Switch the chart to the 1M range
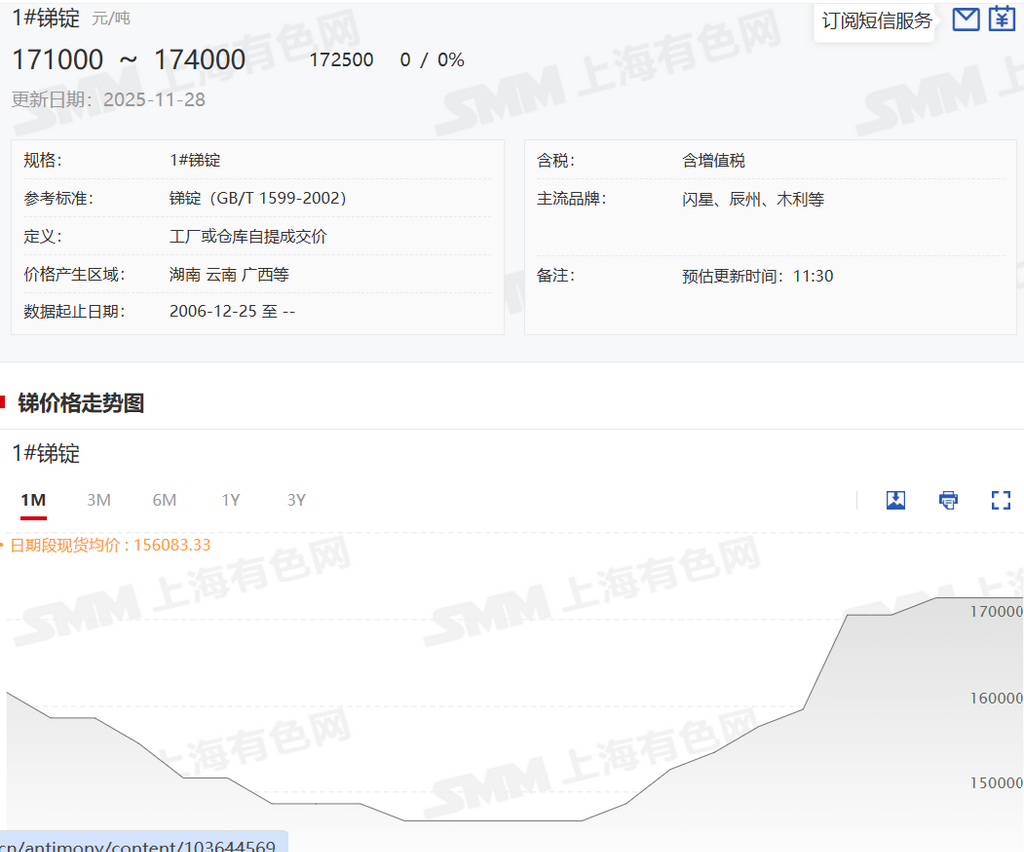Screen dimensions: 1024x852 pos(33,500)
